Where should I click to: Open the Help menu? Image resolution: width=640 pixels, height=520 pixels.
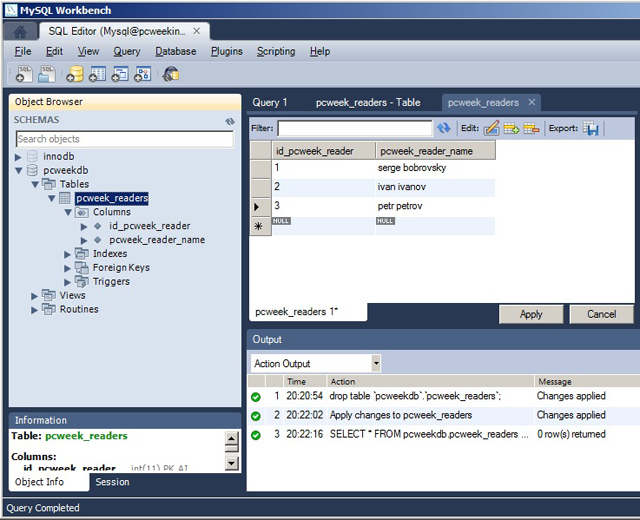tap(320, 51)
